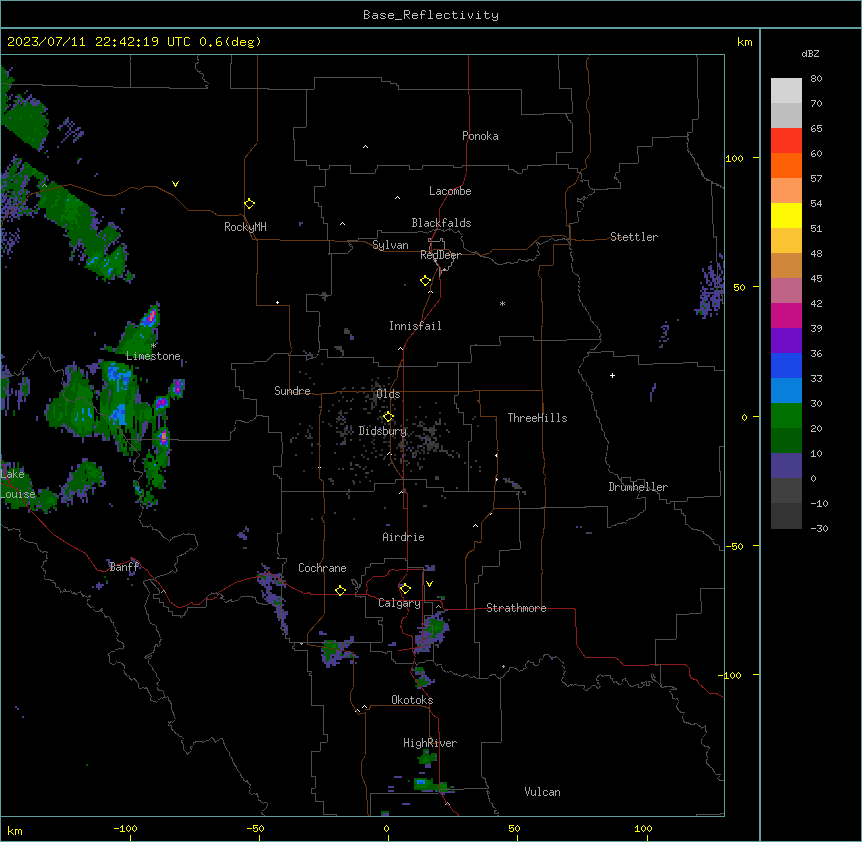Click the Ponoka city label
Screen dimensions: 862x842
click(480, 136)
